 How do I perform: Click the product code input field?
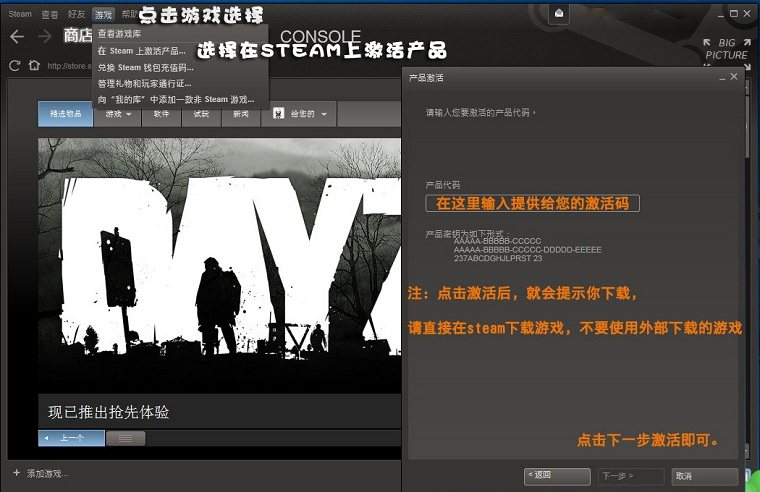click(532, 203)
